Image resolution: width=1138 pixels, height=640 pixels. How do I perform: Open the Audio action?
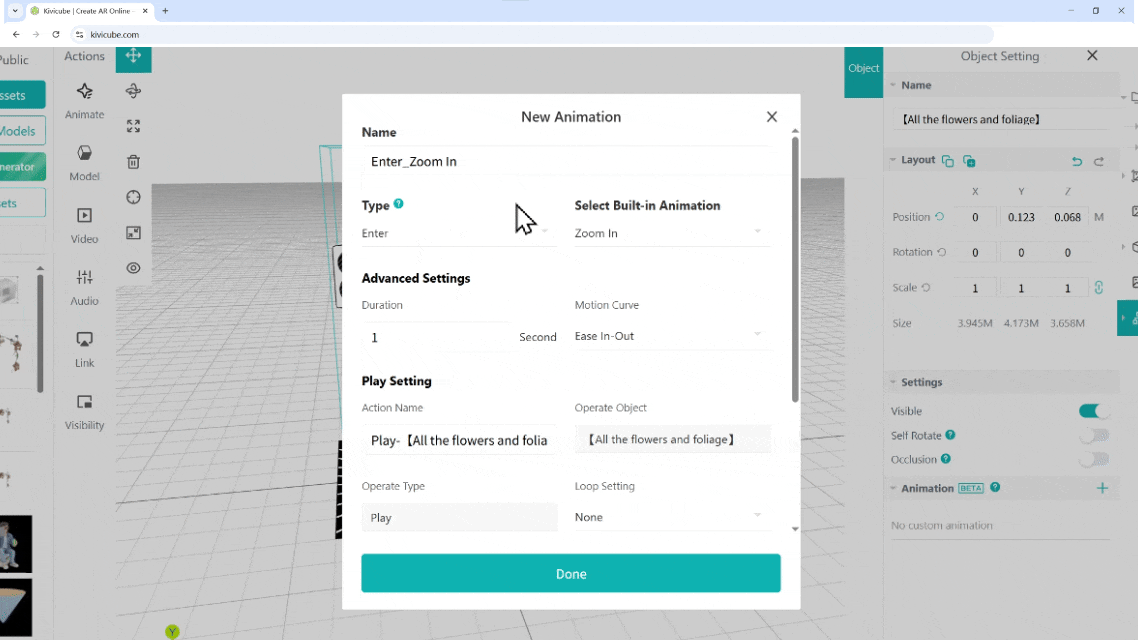pos(85,286)
